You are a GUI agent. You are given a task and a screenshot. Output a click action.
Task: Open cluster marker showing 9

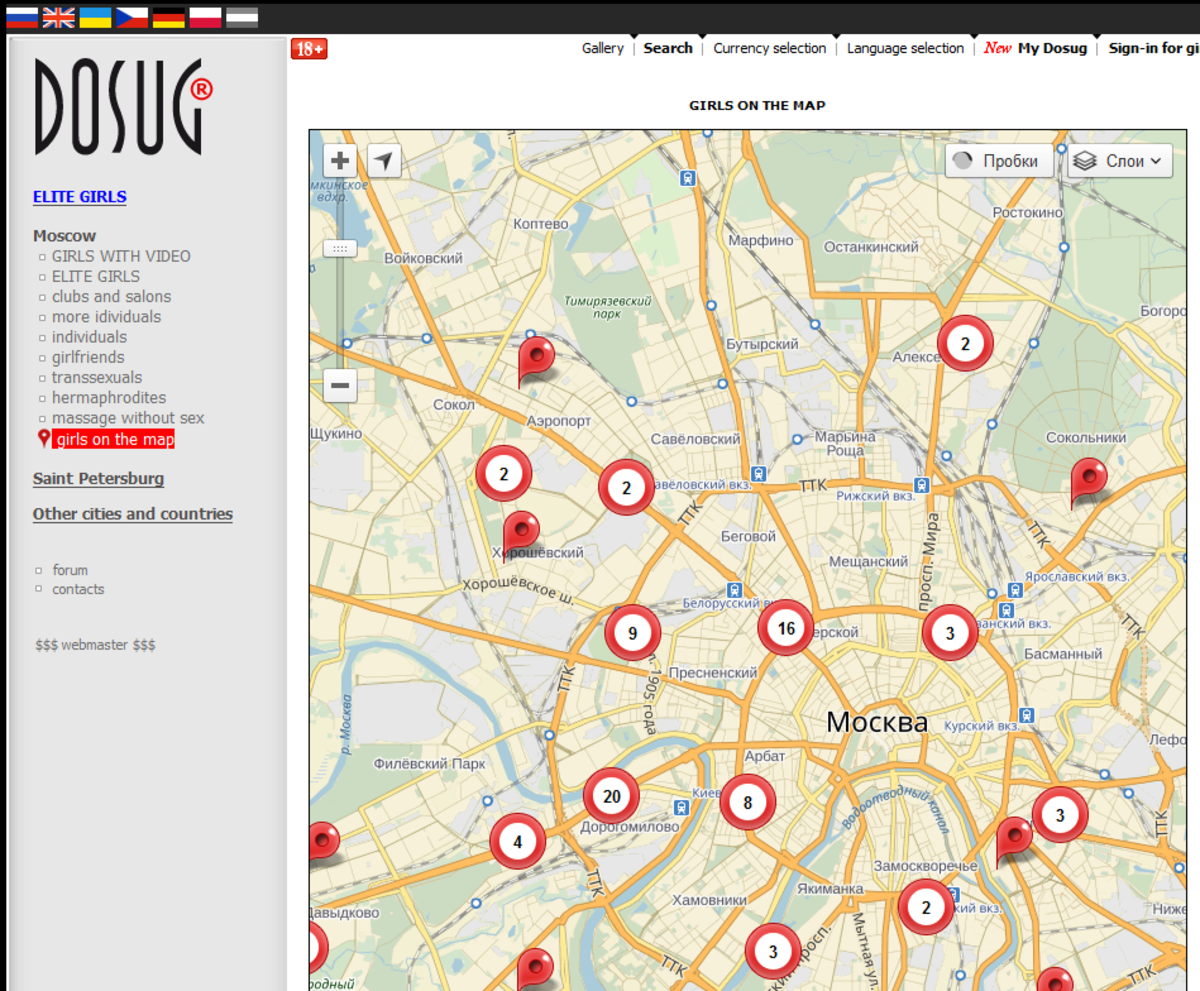pyautogui.click(x=632, y=633)
